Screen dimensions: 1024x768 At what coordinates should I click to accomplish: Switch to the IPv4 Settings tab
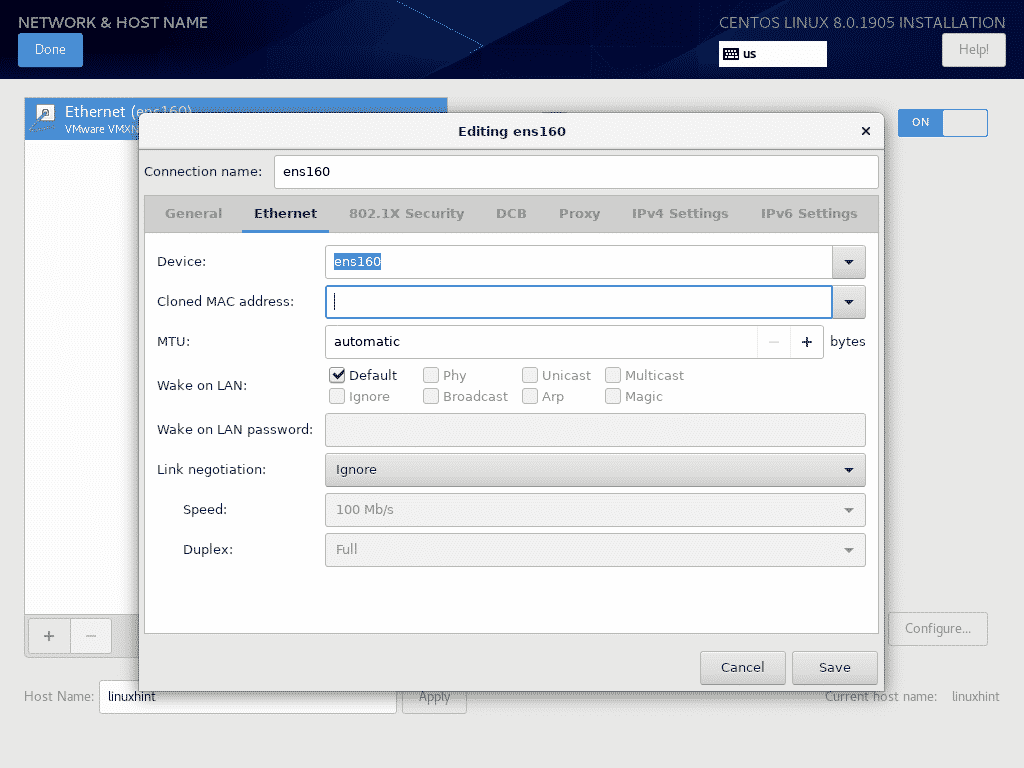coord(680,214)
